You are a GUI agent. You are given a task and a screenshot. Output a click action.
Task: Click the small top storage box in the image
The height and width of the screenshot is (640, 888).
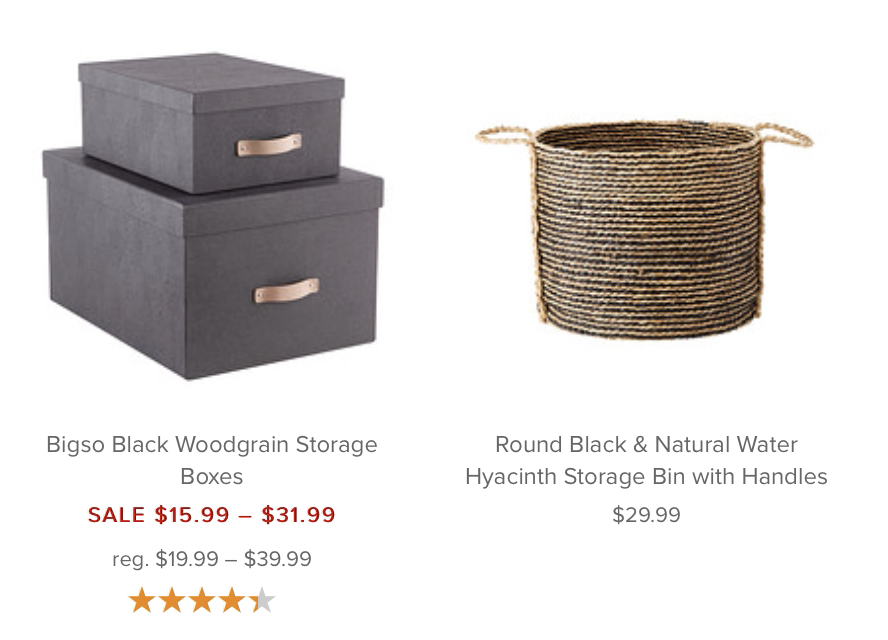(x=212, y=122)
